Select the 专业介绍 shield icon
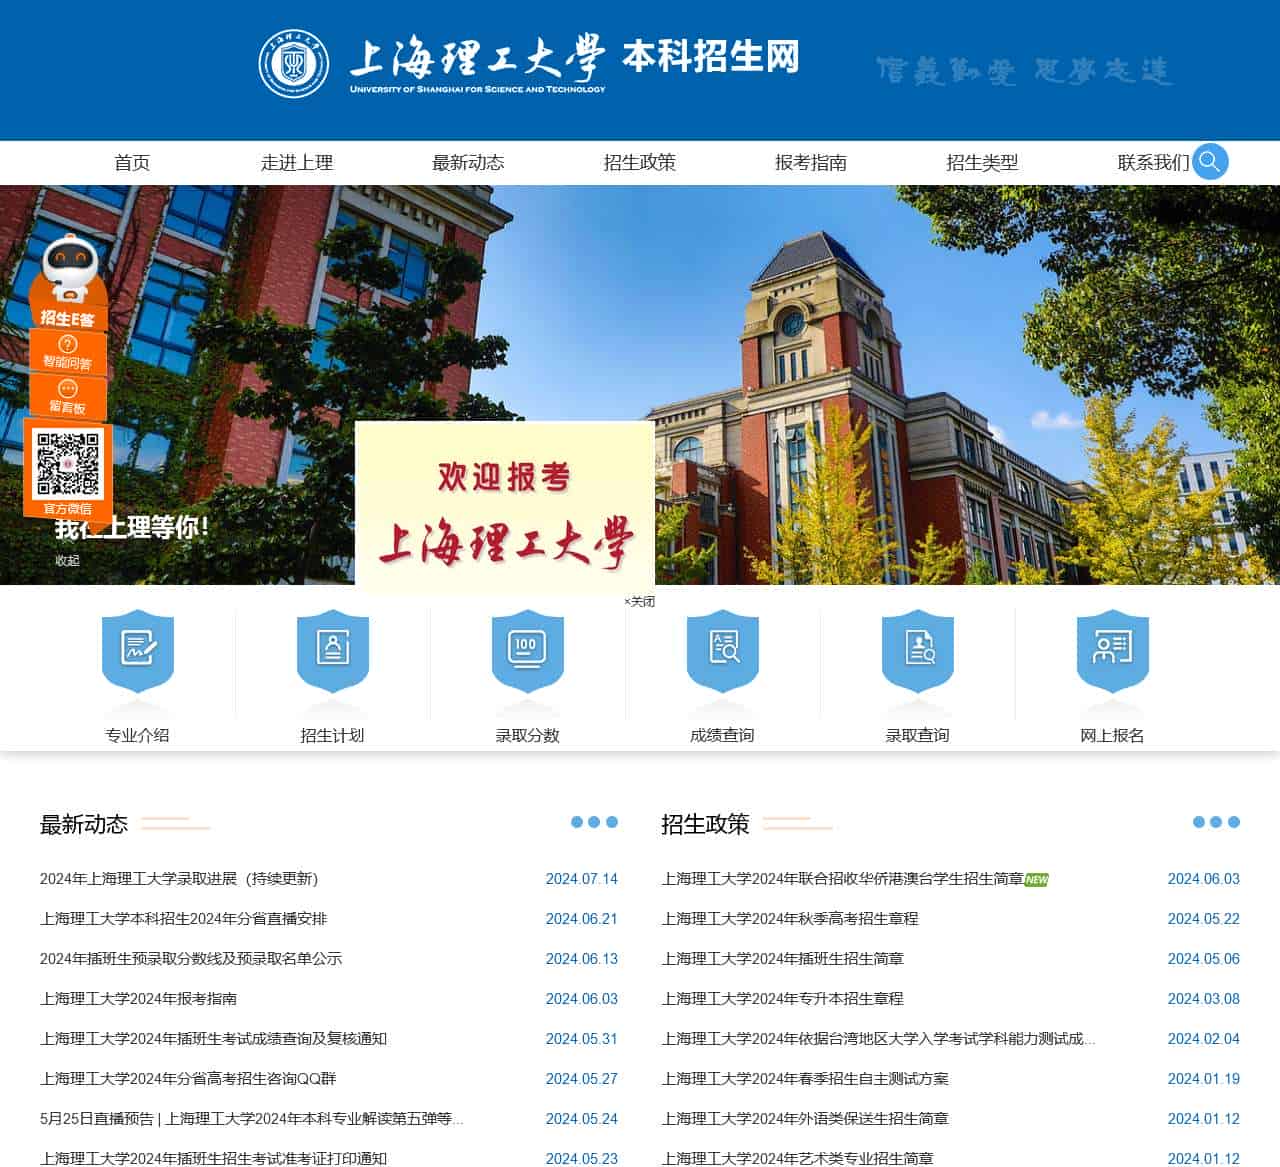The image size is (1280, 1167). pyautogui.click(x=138, y=655)
